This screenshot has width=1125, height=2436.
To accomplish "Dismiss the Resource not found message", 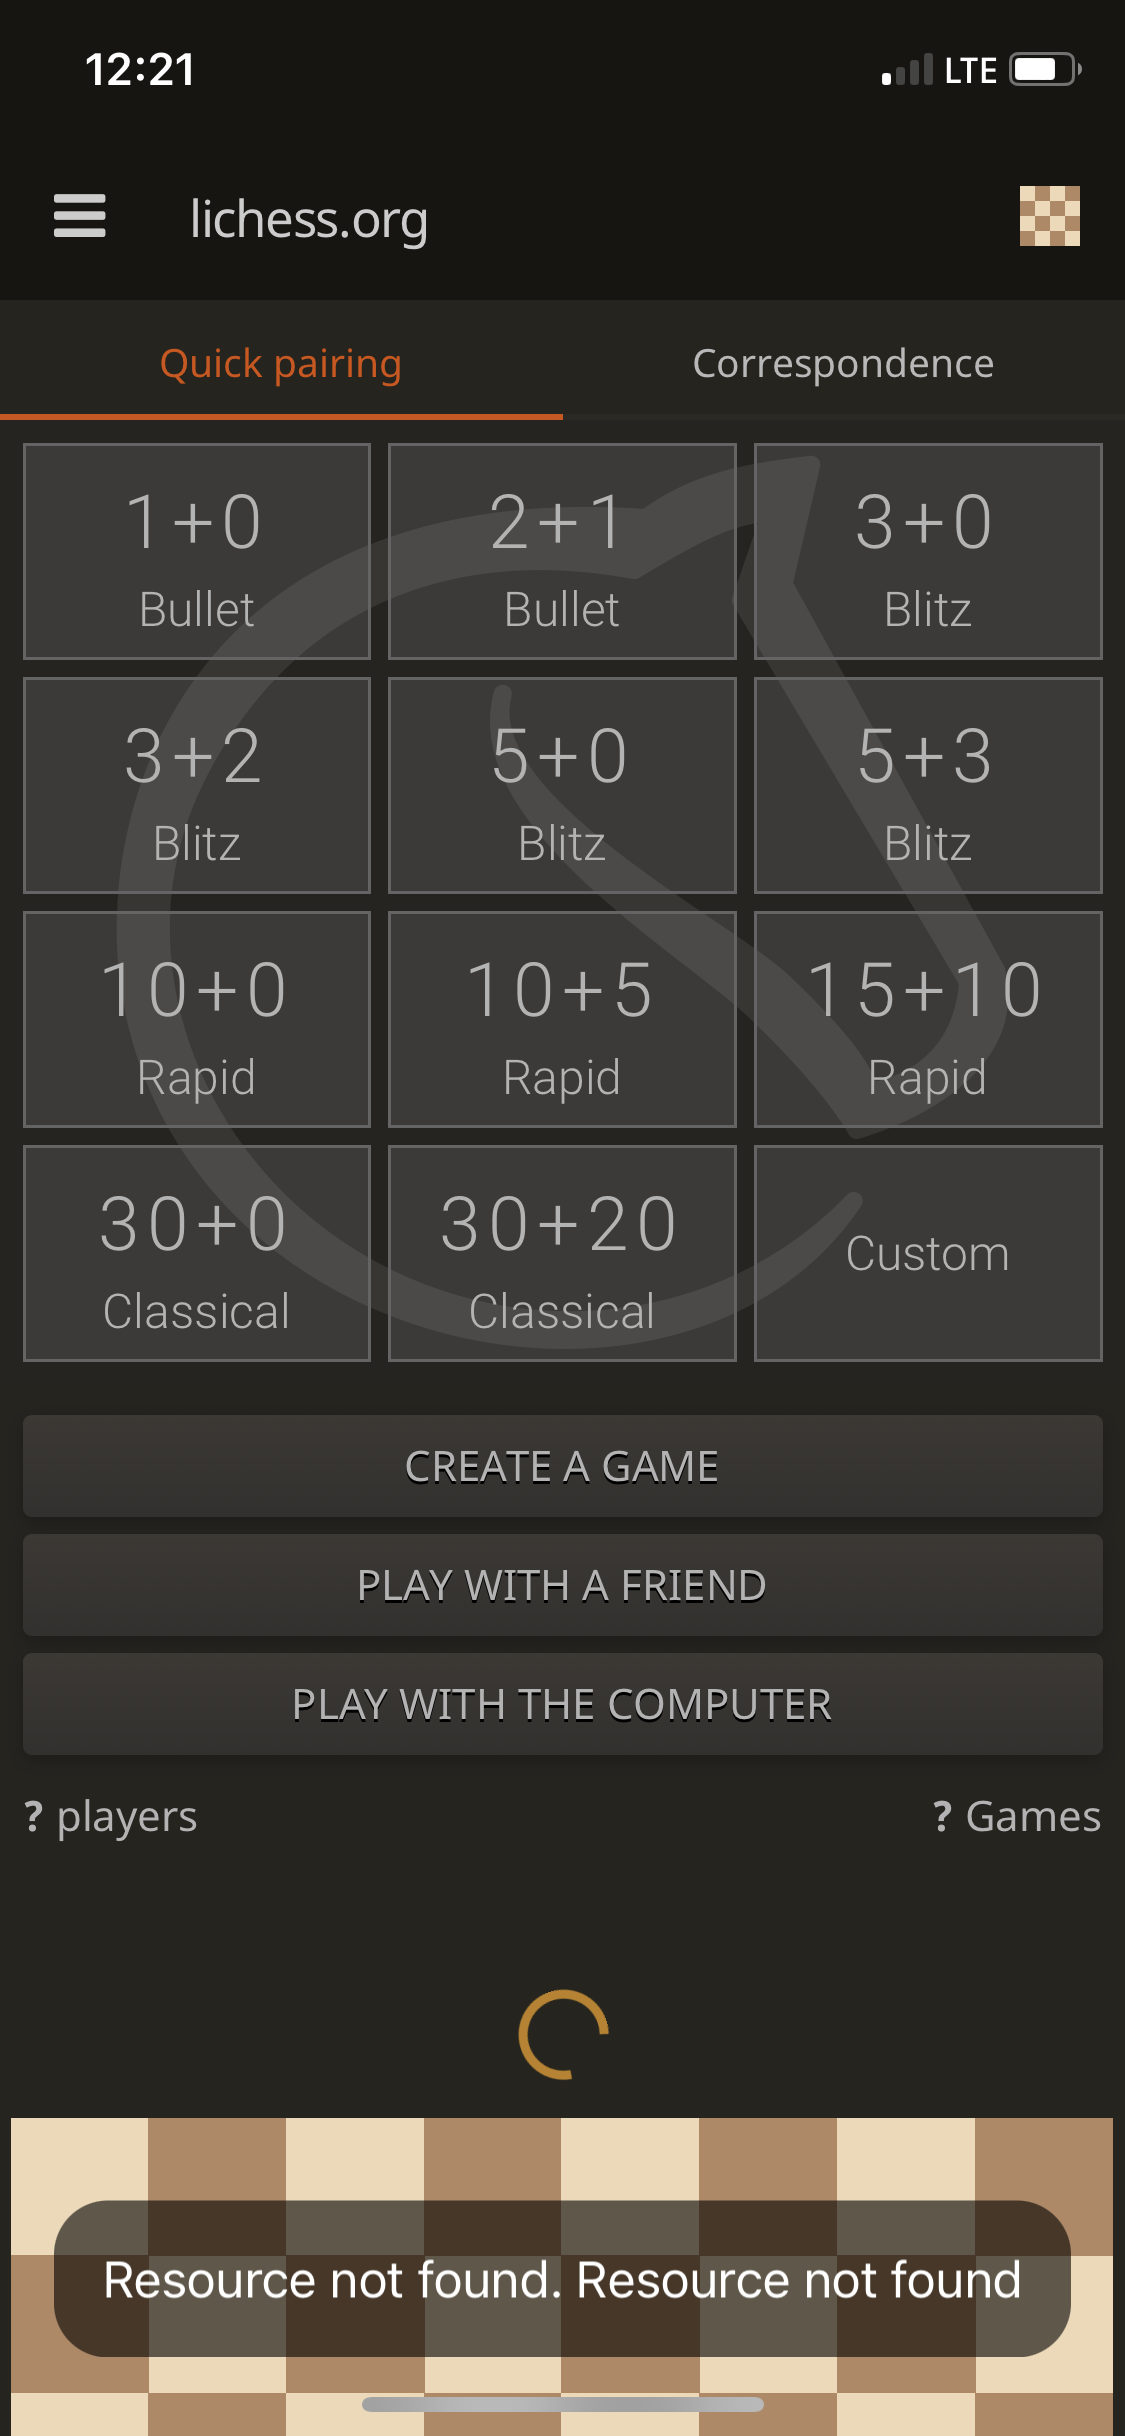I will (562, 2281).
